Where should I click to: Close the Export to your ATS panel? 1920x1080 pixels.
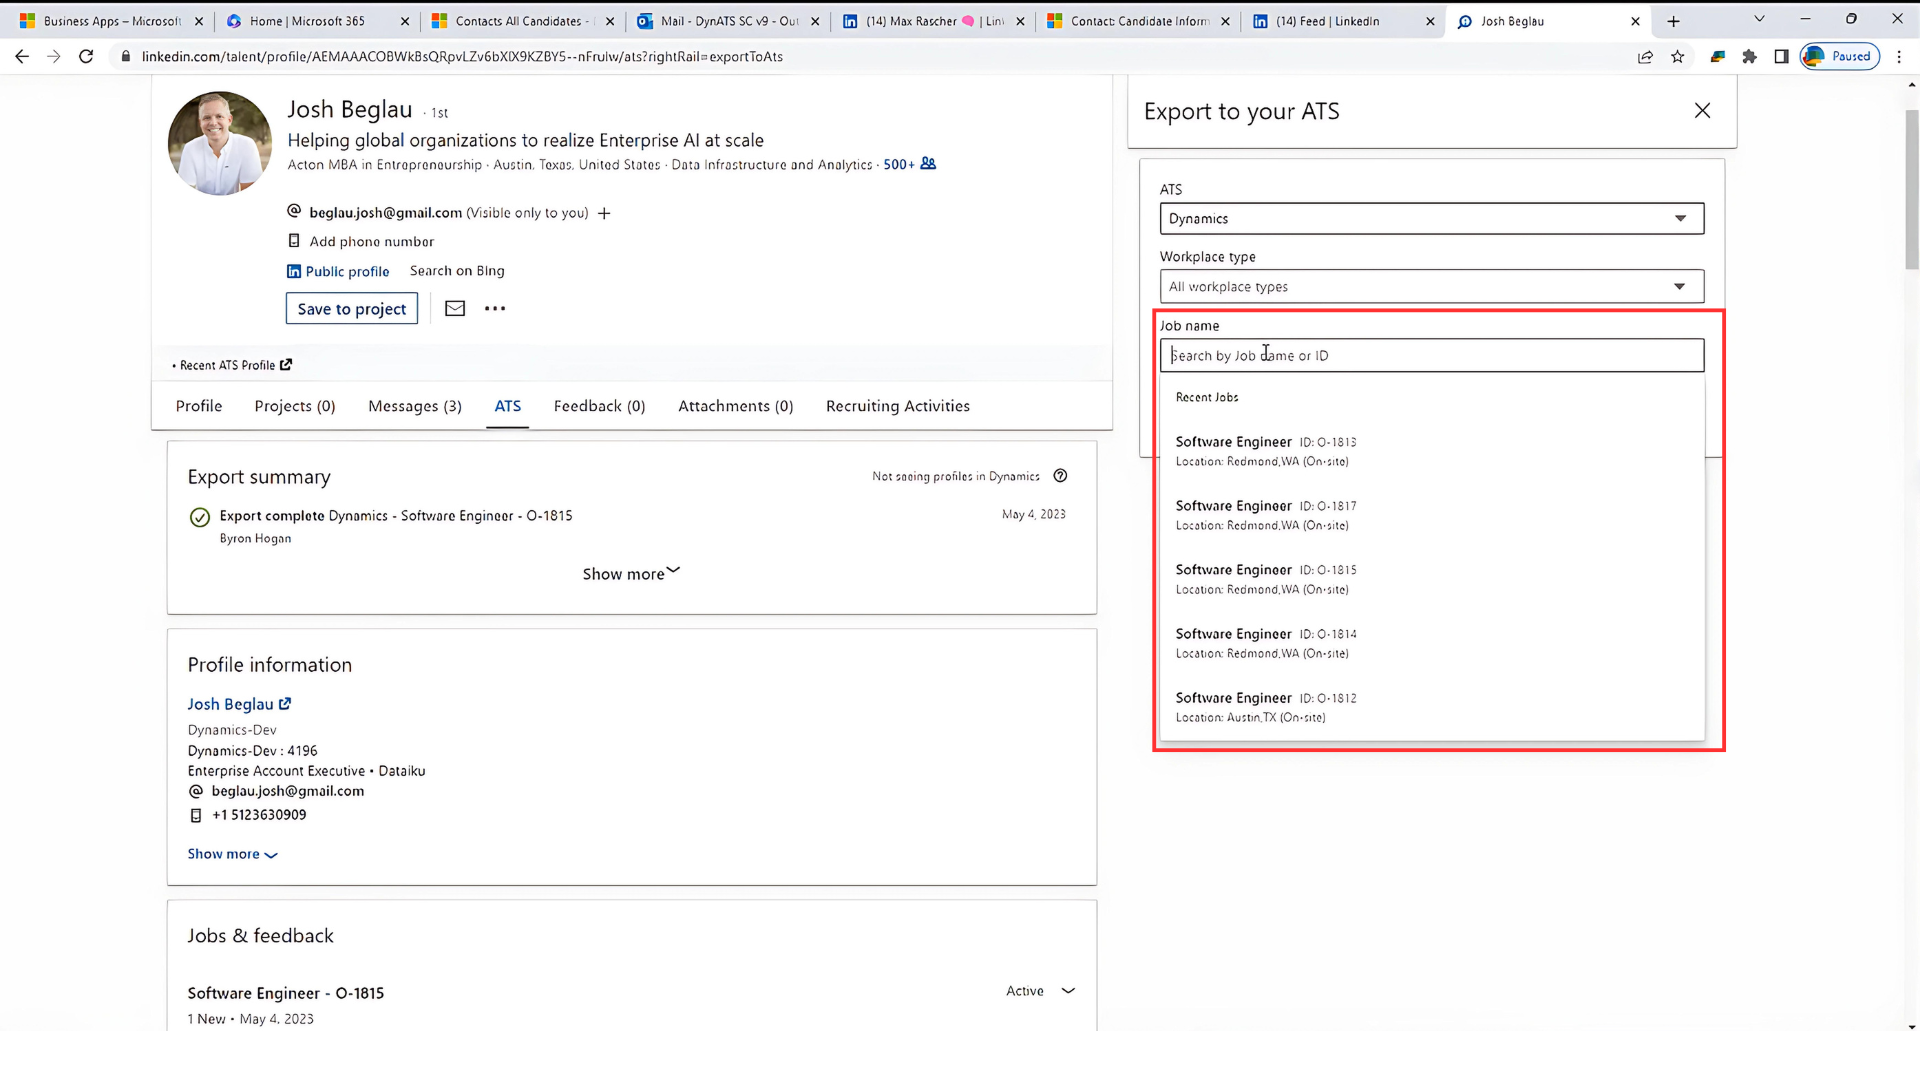[x=1702, y=111]
